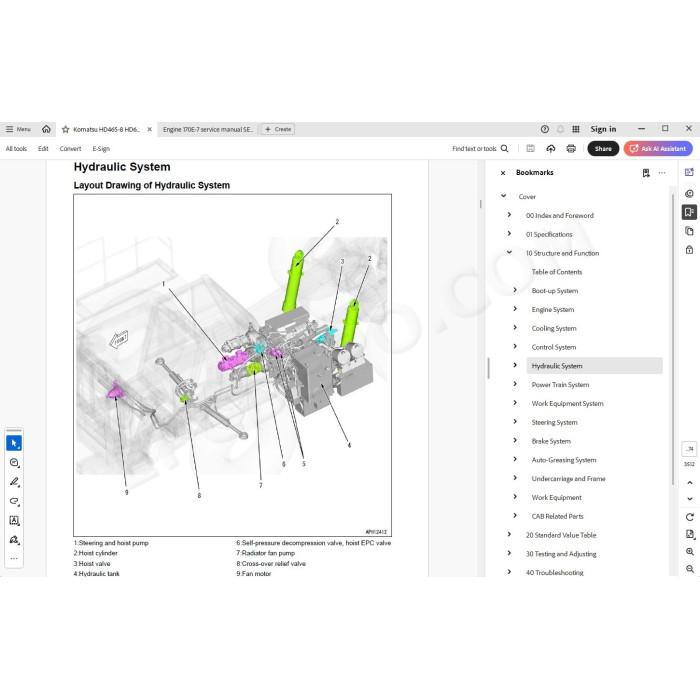Open Power Train System bookmark
The height and width of the screenshot is (700, 700).
[560, 384]
